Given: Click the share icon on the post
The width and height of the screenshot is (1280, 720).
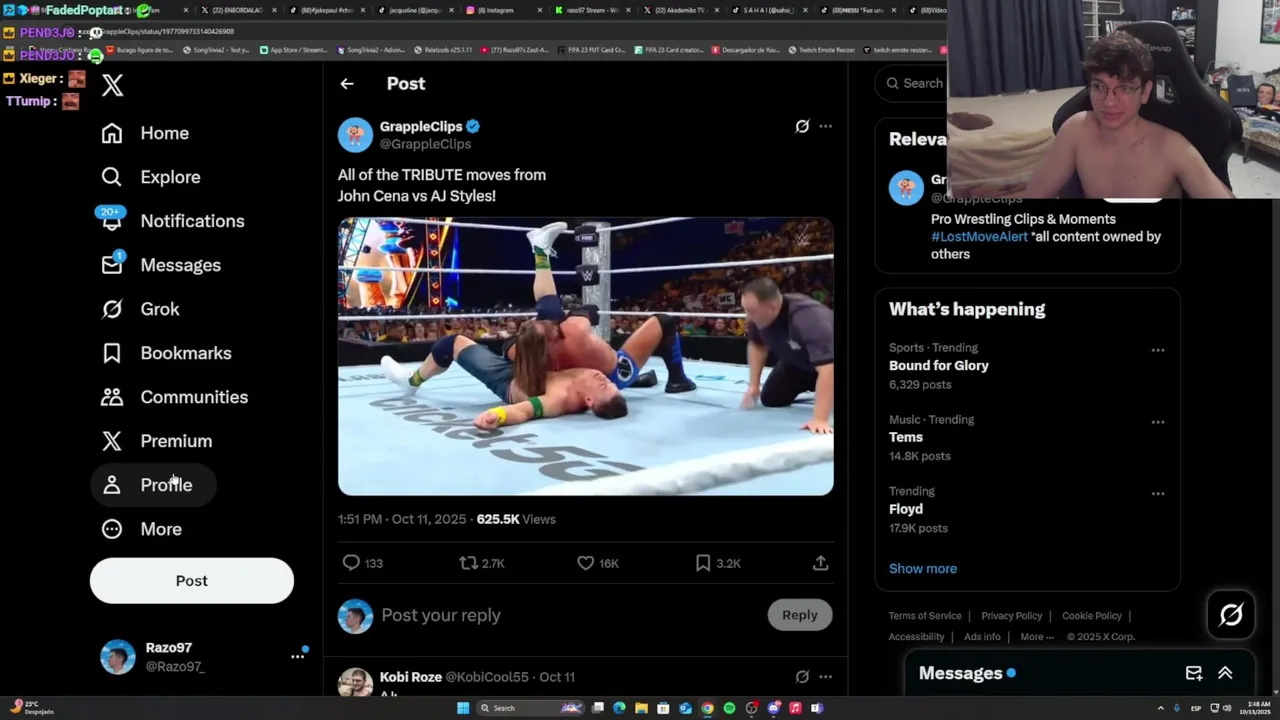Looking at the screenshot, I should tap(820, 563).
